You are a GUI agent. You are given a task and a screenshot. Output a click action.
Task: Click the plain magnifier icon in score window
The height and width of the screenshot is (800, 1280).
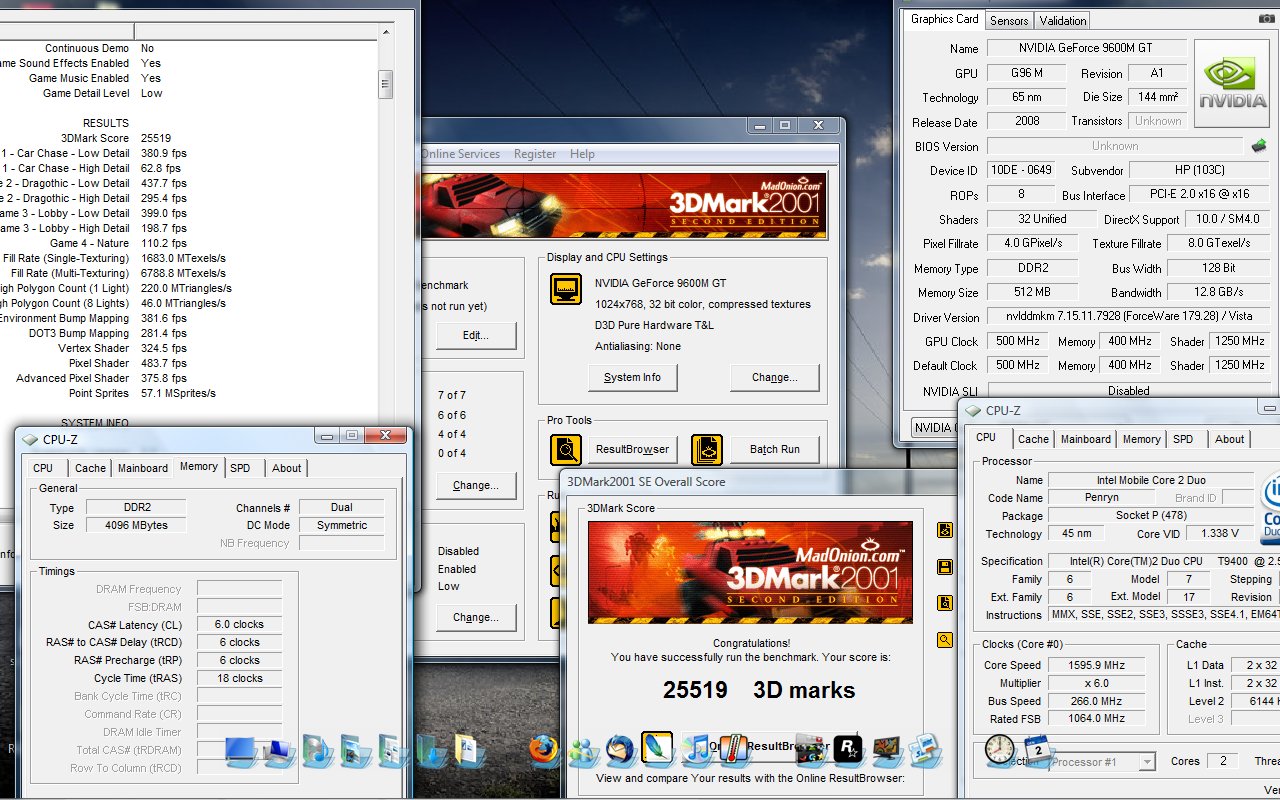[x=944, y=640]
